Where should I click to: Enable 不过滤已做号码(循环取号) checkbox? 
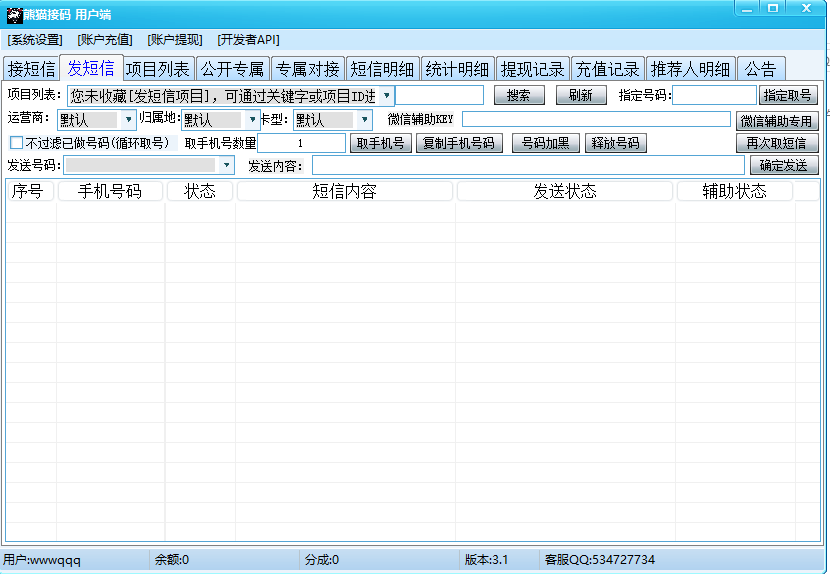[17, 143]
